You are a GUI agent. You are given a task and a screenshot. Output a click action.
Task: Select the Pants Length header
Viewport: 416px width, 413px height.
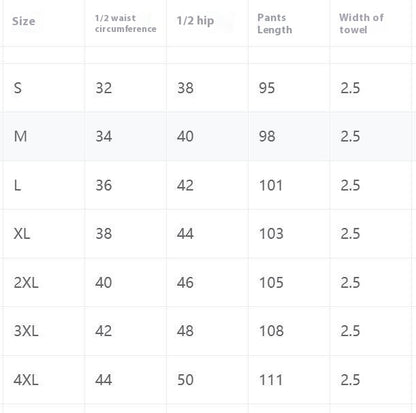[x=275, y=23]
